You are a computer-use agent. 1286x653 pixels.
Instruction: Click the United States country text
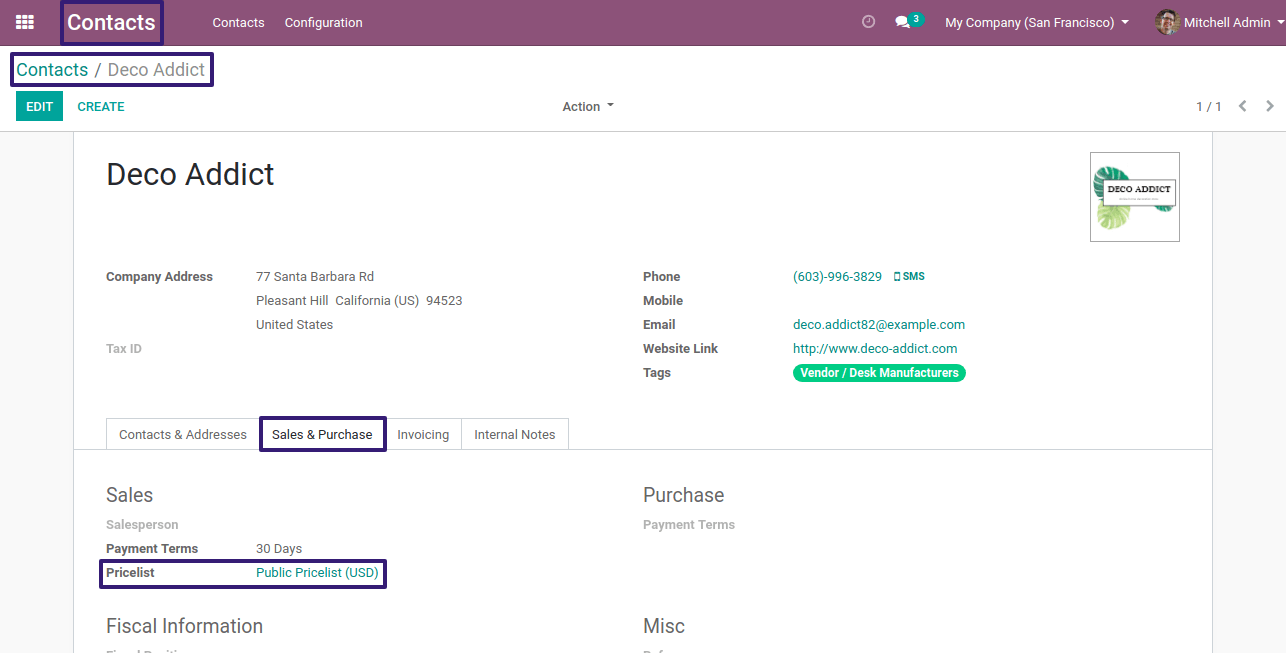294,324
